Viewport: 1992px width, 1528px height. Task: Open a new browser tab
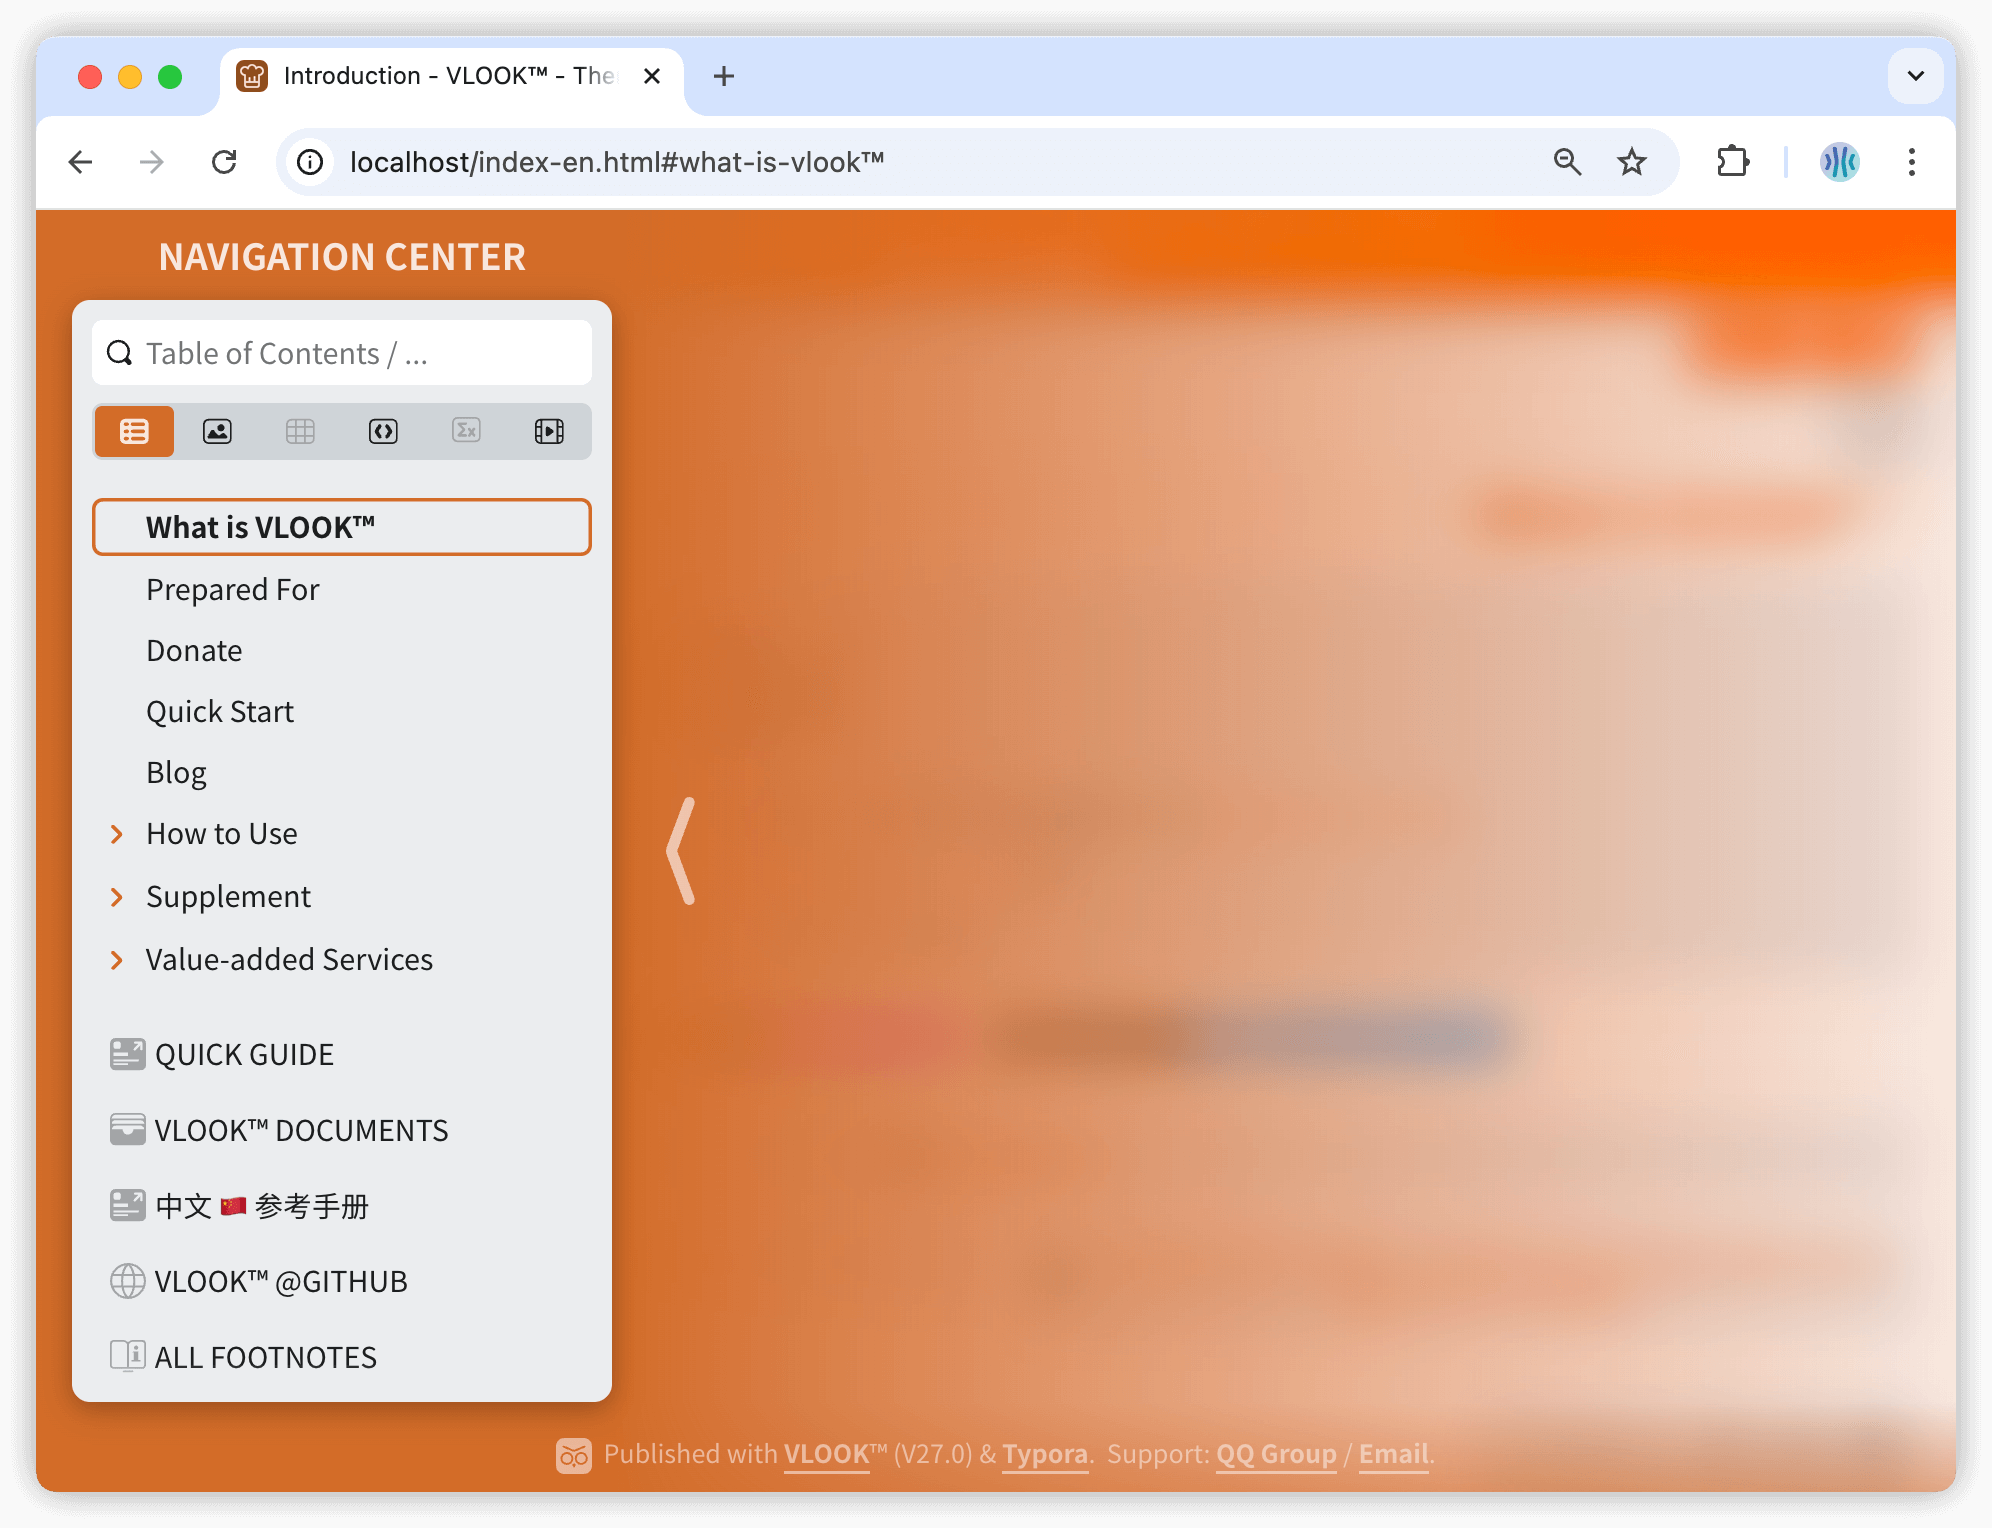(x=724, y=76)
